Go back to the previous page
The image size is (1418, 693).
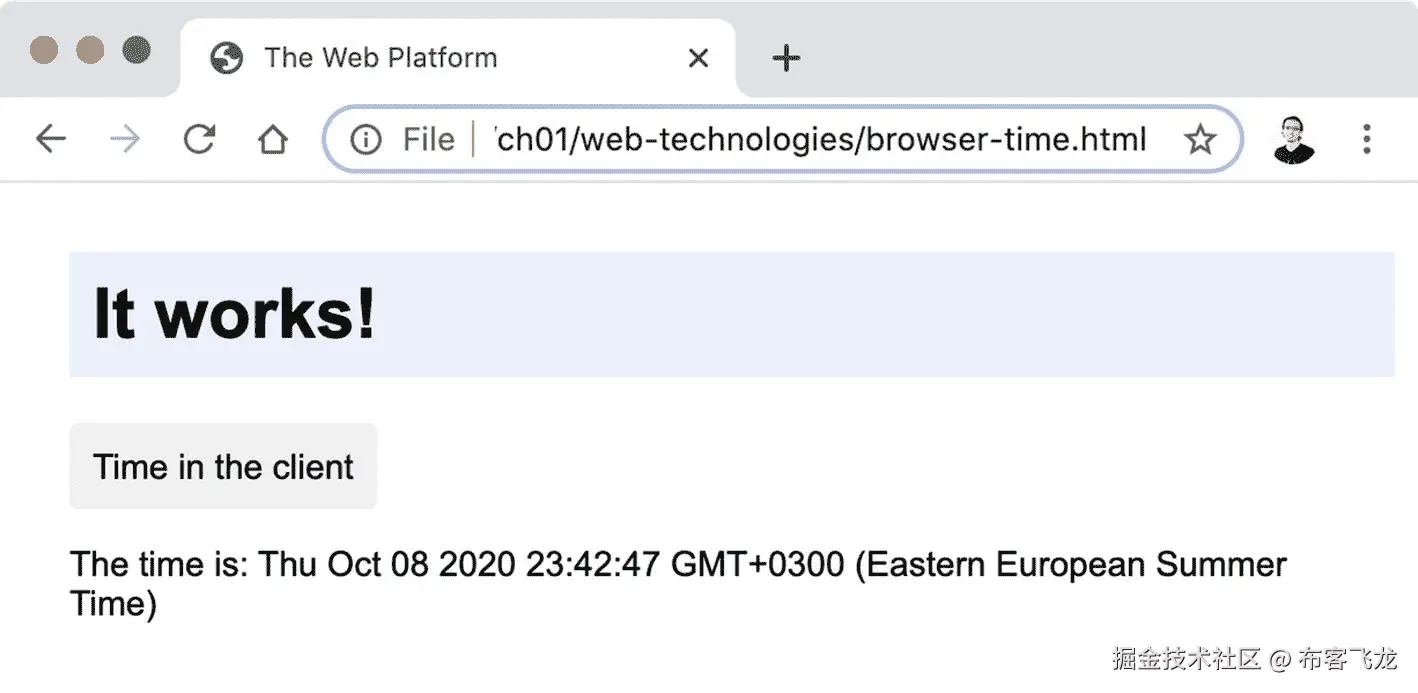tap(50, 139)
